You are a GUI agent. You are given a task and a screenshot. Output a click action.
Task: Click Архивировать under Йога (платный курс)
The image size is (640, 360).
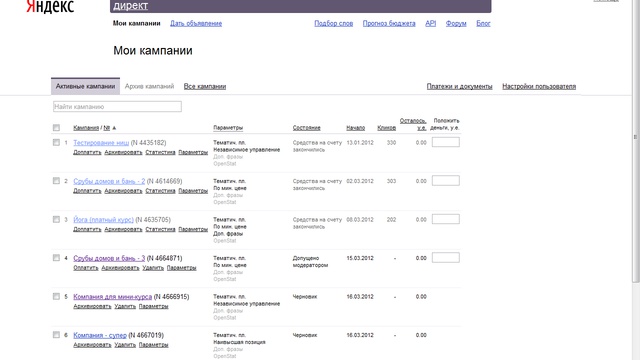(123, 229)
